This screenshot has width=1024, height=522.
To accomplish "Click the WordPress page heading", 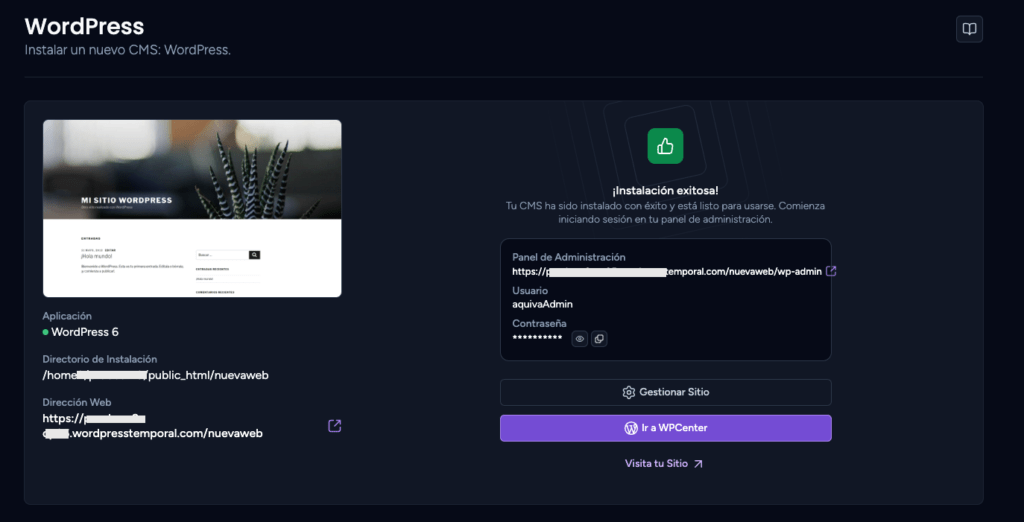I will pos(84,27).
